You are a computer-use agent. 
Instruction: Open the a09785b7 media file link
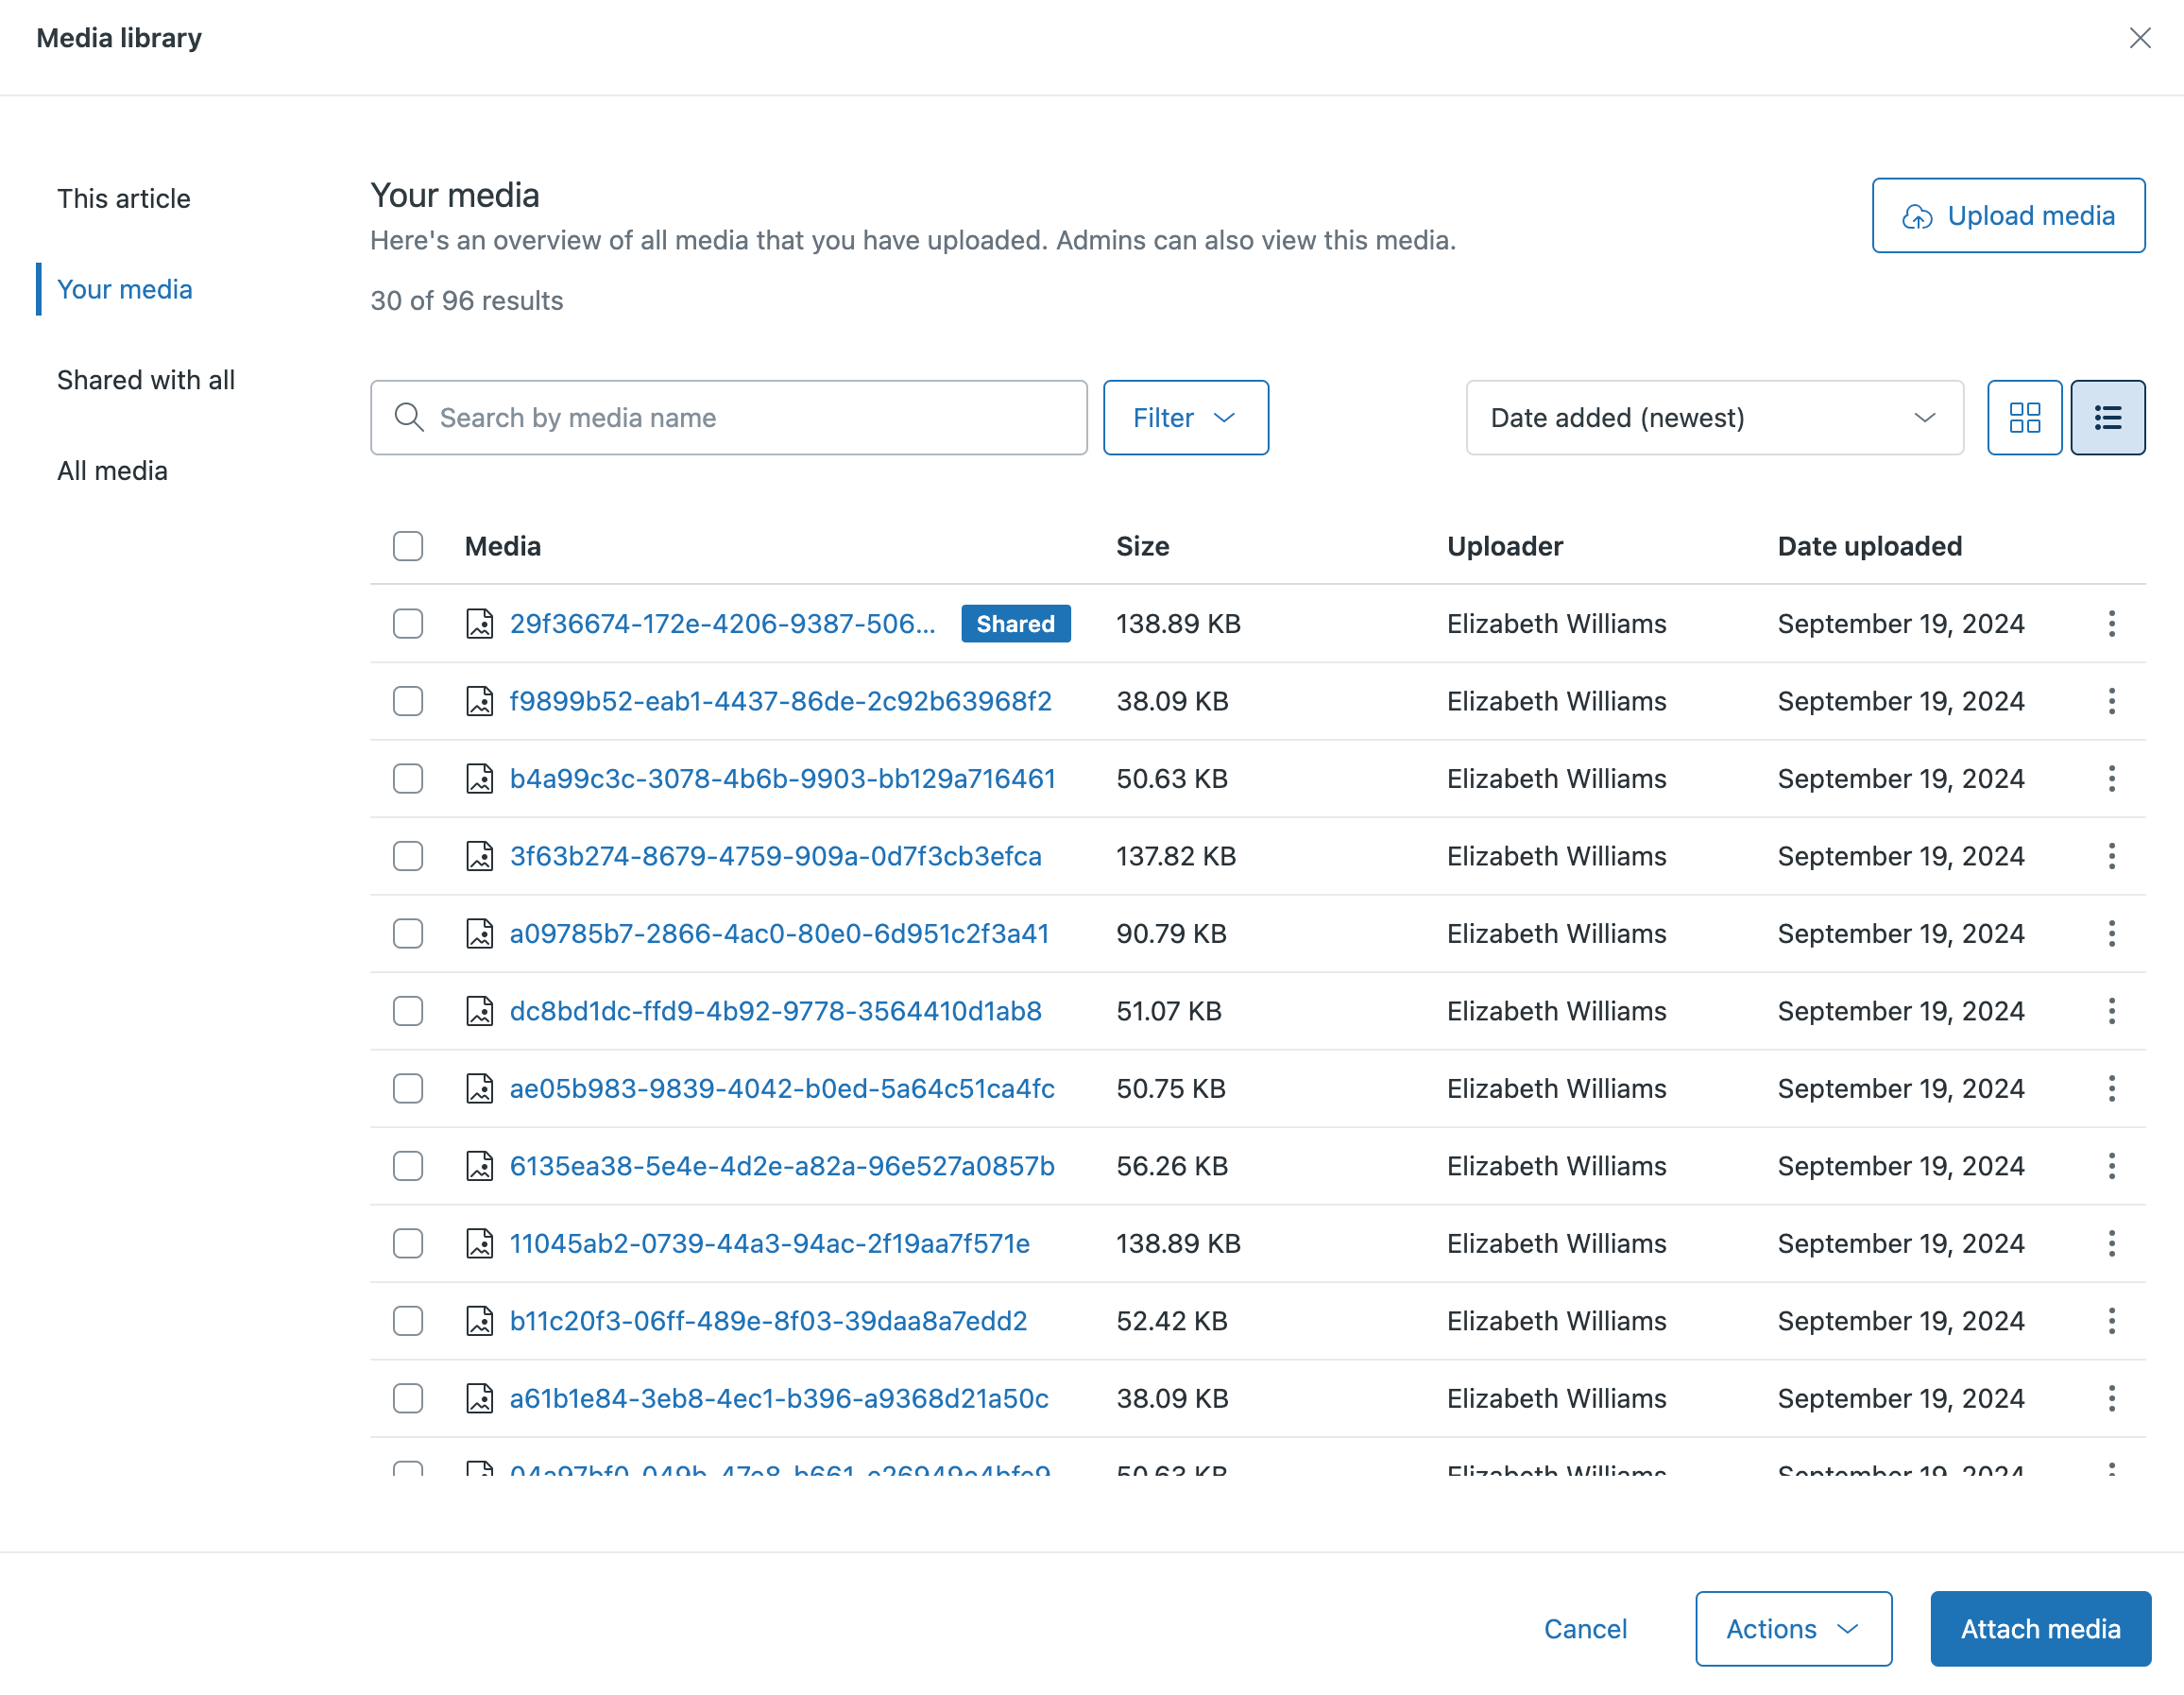tap(779, 933)
